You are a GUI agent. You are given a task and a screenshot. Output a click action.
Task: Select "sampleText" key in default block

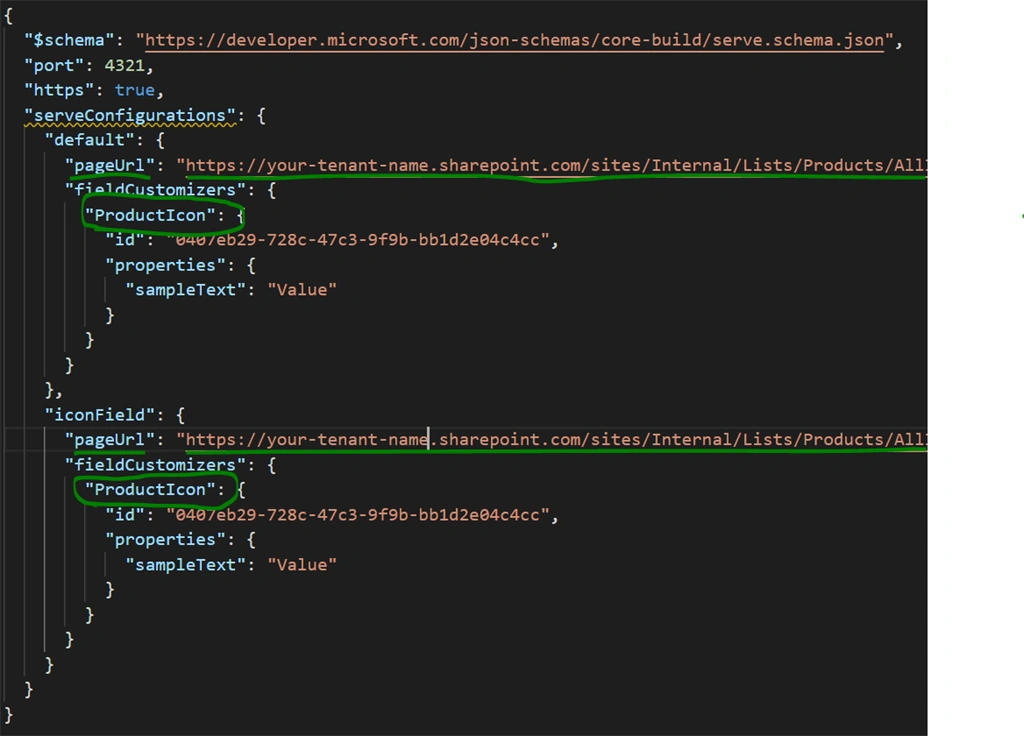pyautogui.click(x=185, y=290)
